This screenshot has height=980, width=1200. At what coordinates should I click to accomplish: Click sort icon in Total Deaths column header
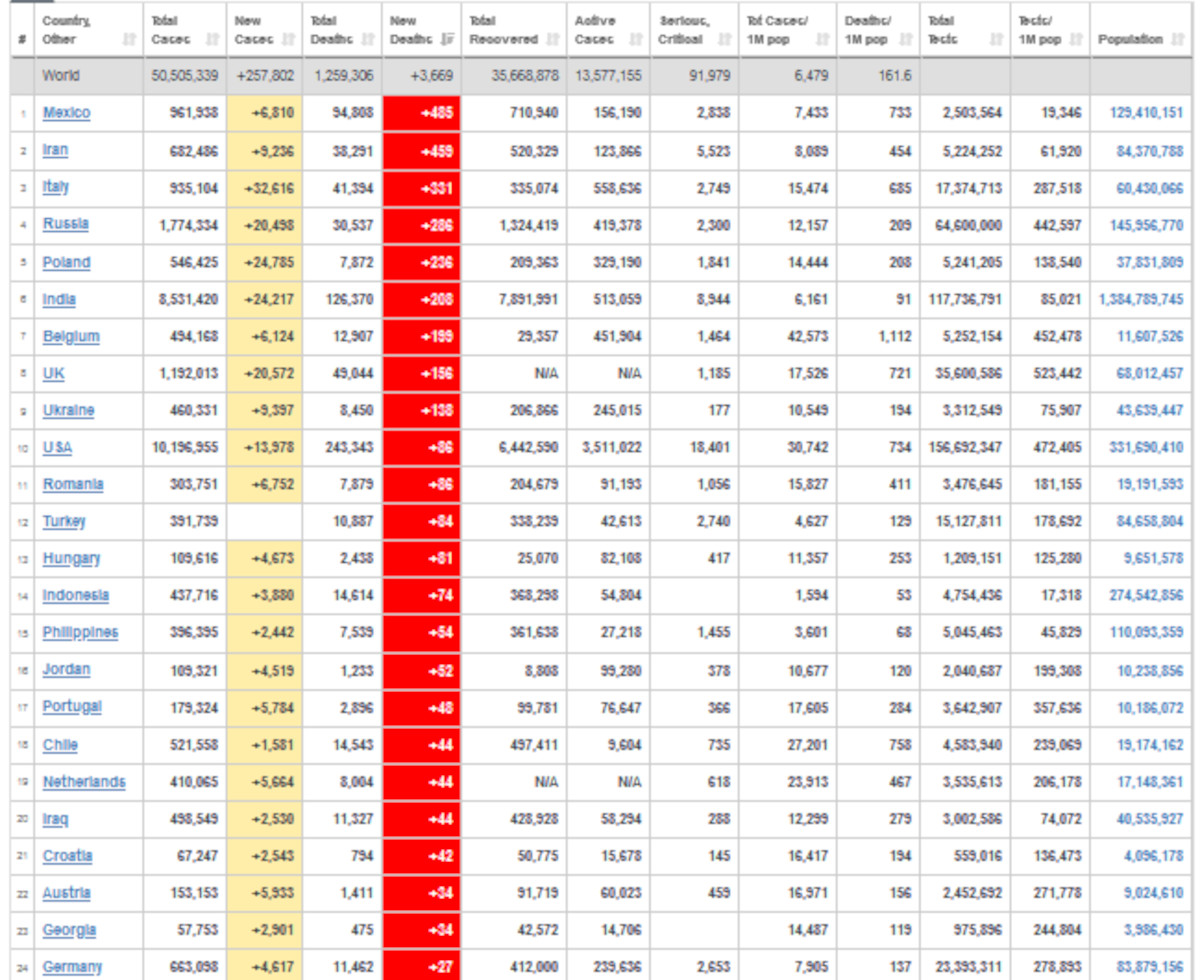369,40
